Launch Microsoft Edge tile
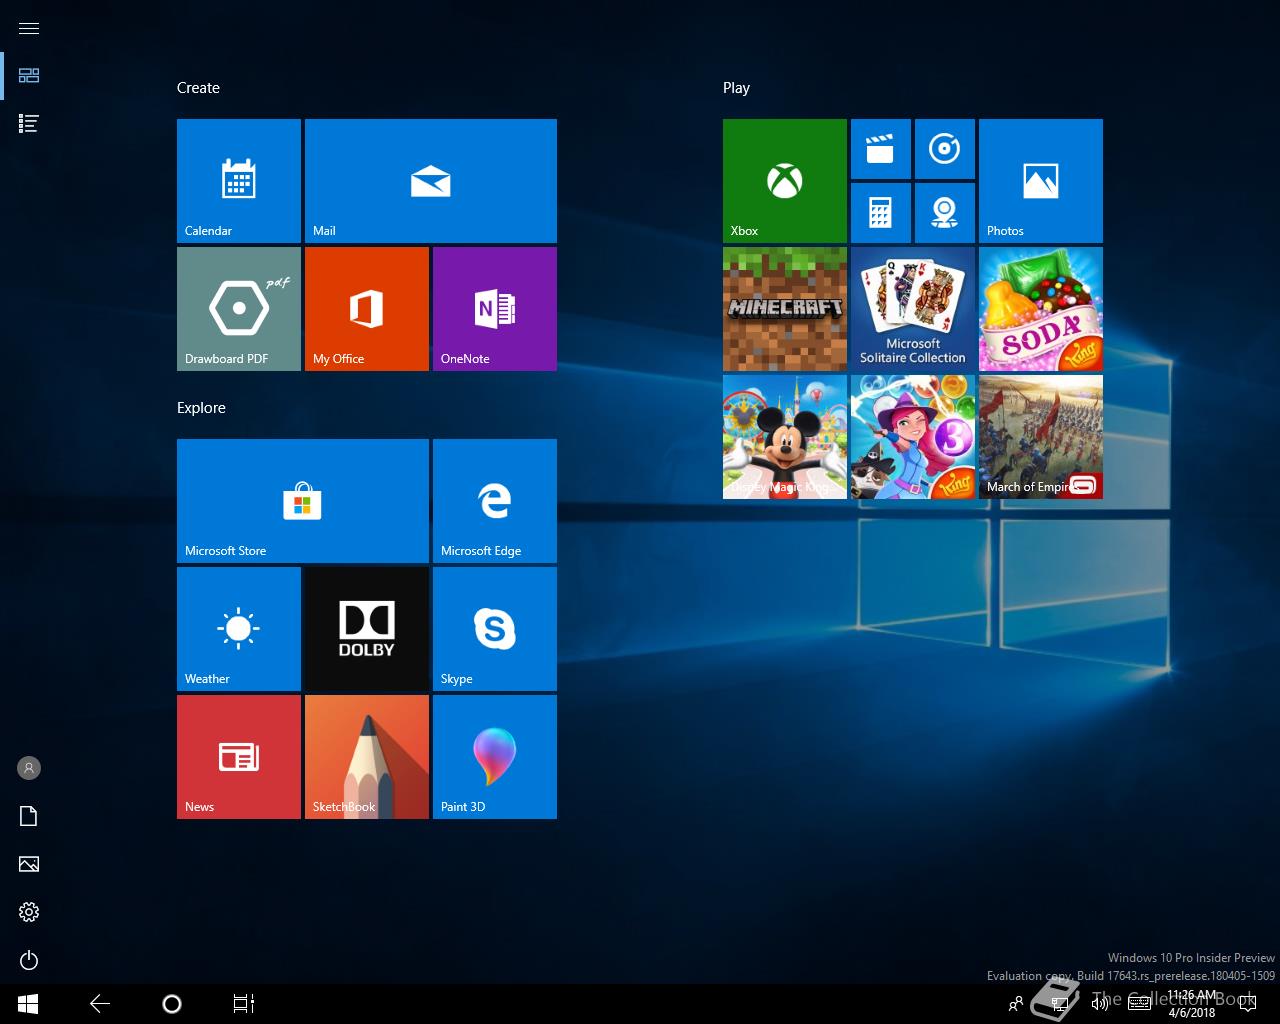The image size is (1280, 1024). [495, 501]
